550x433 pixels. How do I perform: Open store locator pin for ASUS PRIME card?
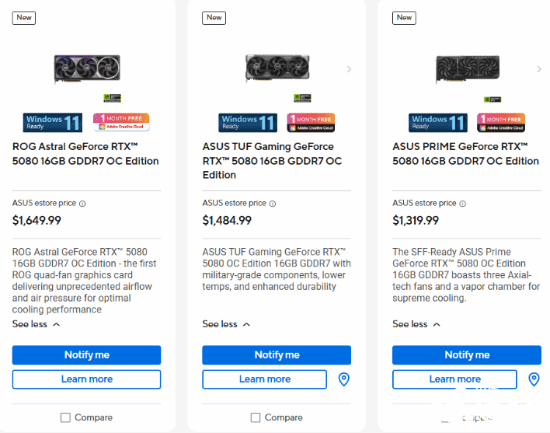coord(534,379)
